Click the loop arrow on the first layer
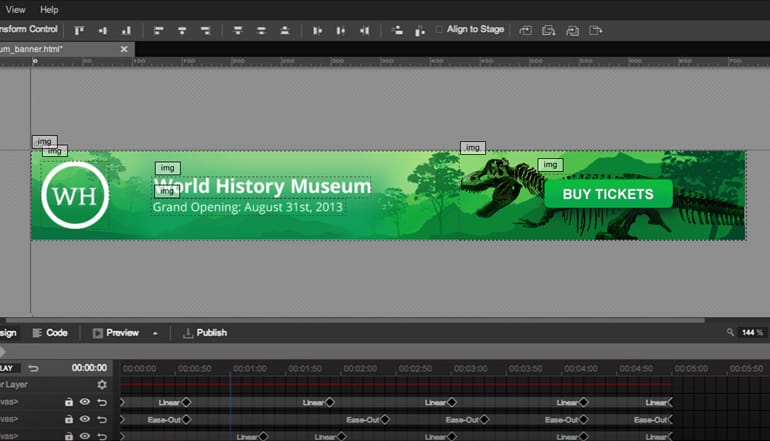 (101, 402)
